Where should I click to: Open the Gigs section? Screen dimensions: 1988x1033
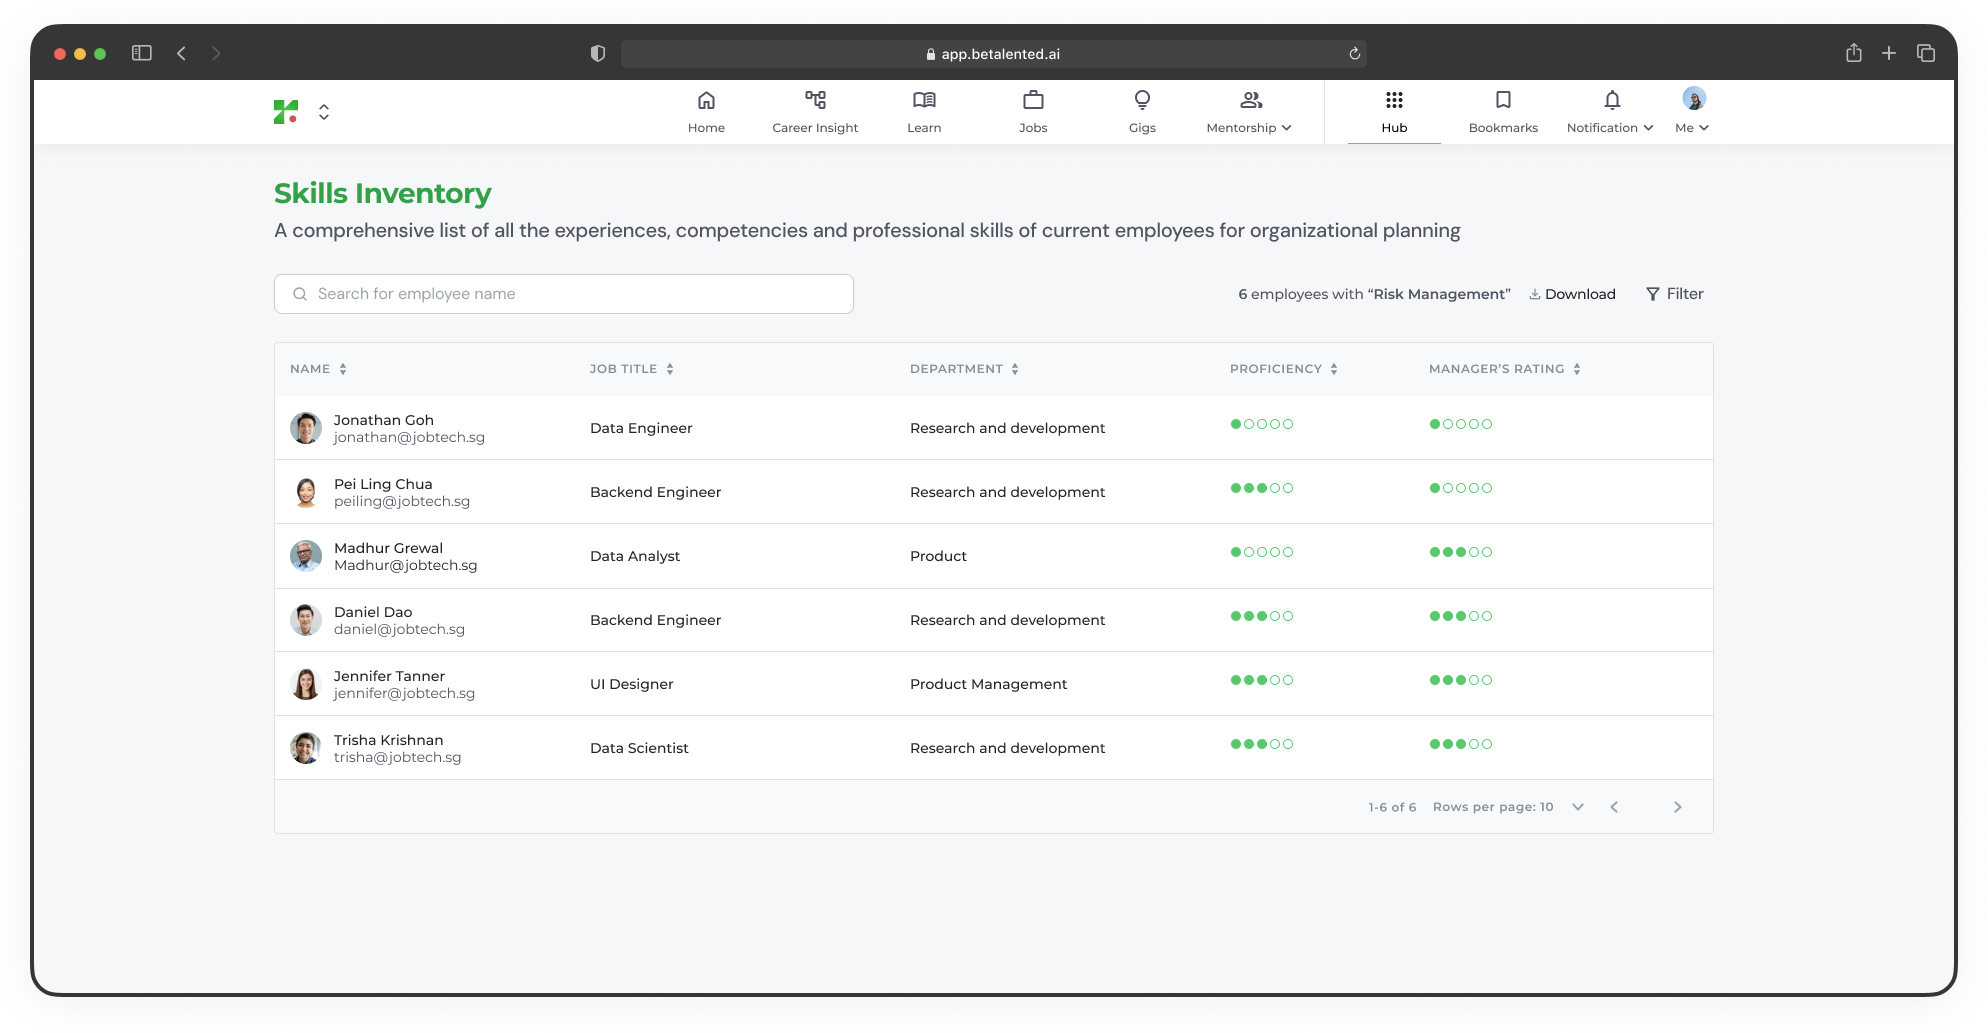point(1142,112)
